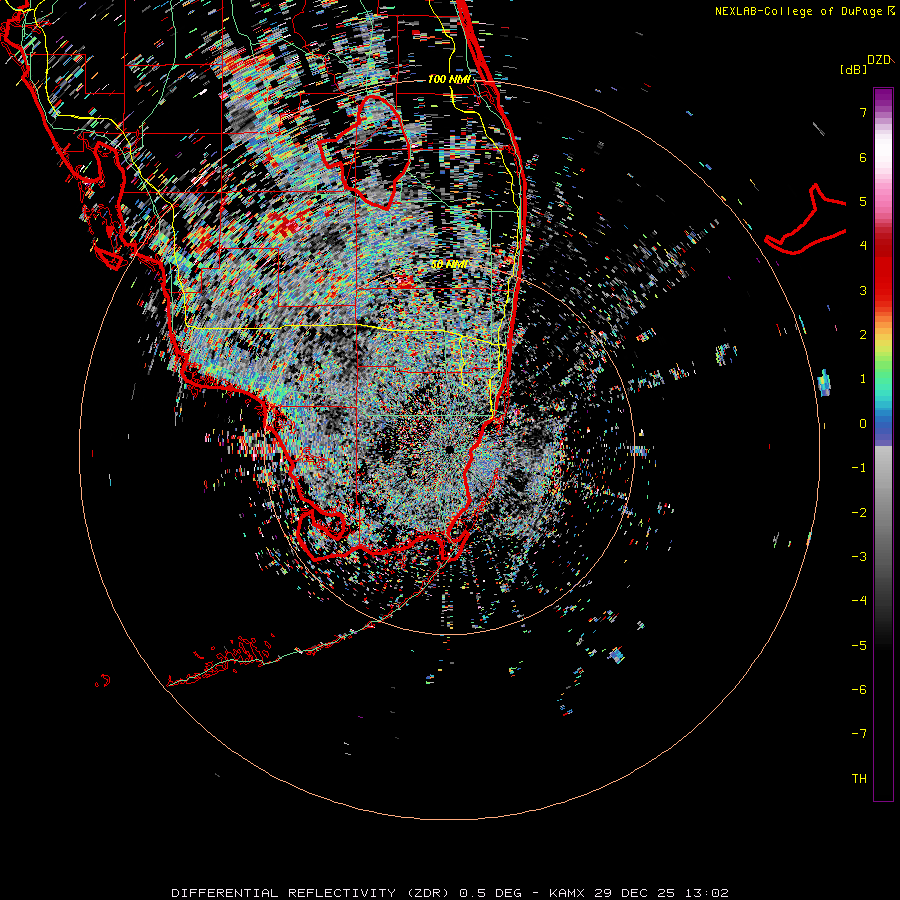900x900 pixels.
Task: Click the DZD legend title
Action: pyautogui.click(x=879, y=60)
